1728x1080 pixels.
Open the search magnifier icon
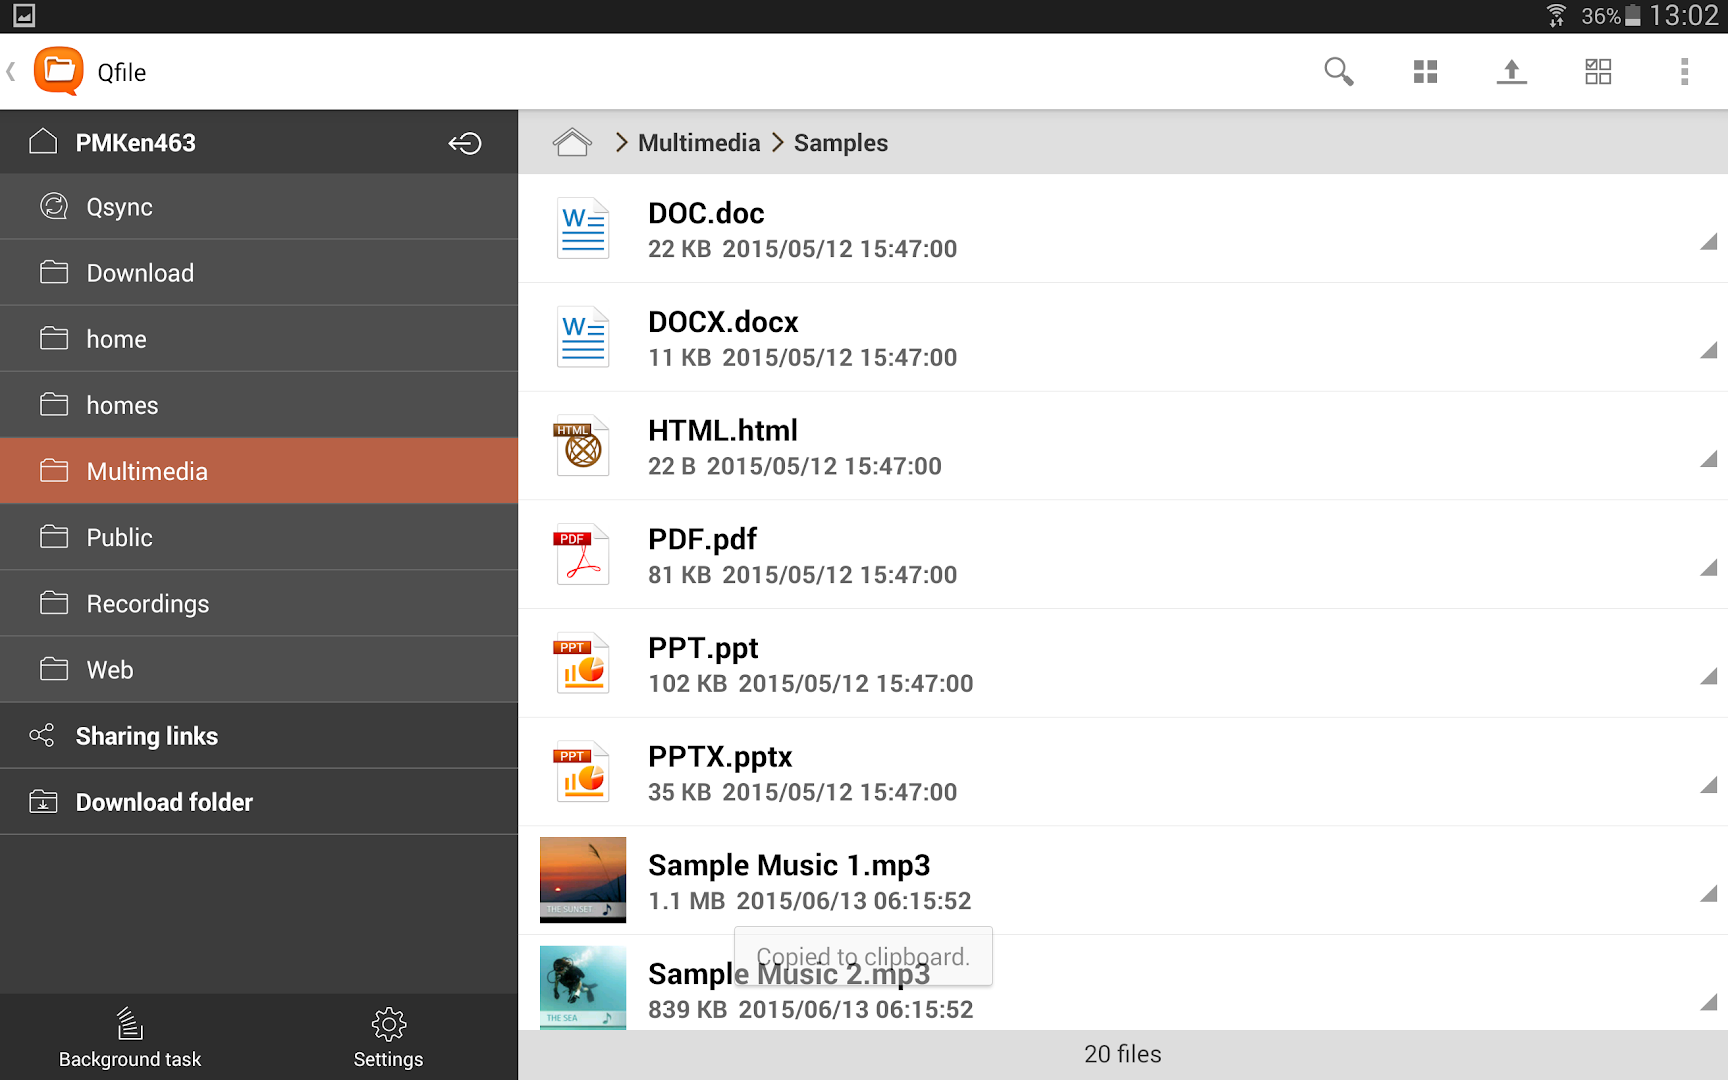pos(1338,72)
